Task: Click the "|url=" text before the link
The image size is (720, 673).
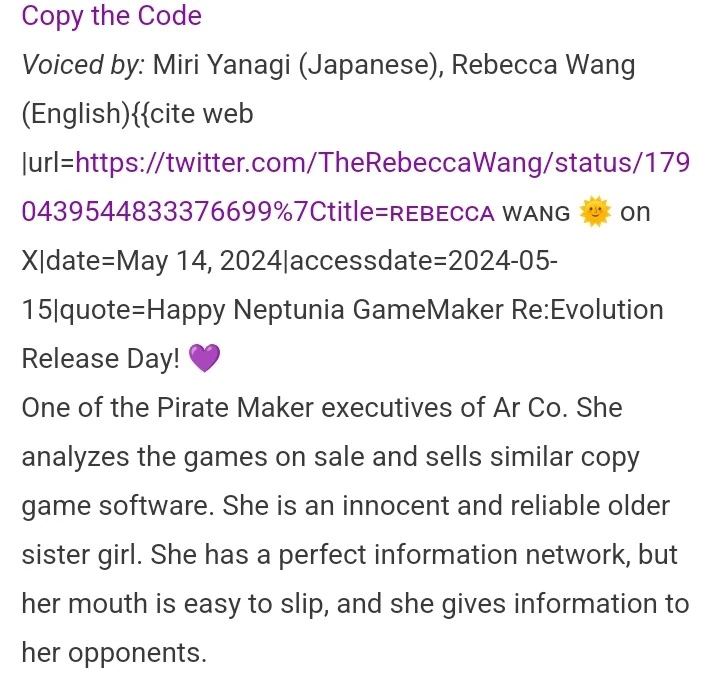Action: tap(48, 163)
